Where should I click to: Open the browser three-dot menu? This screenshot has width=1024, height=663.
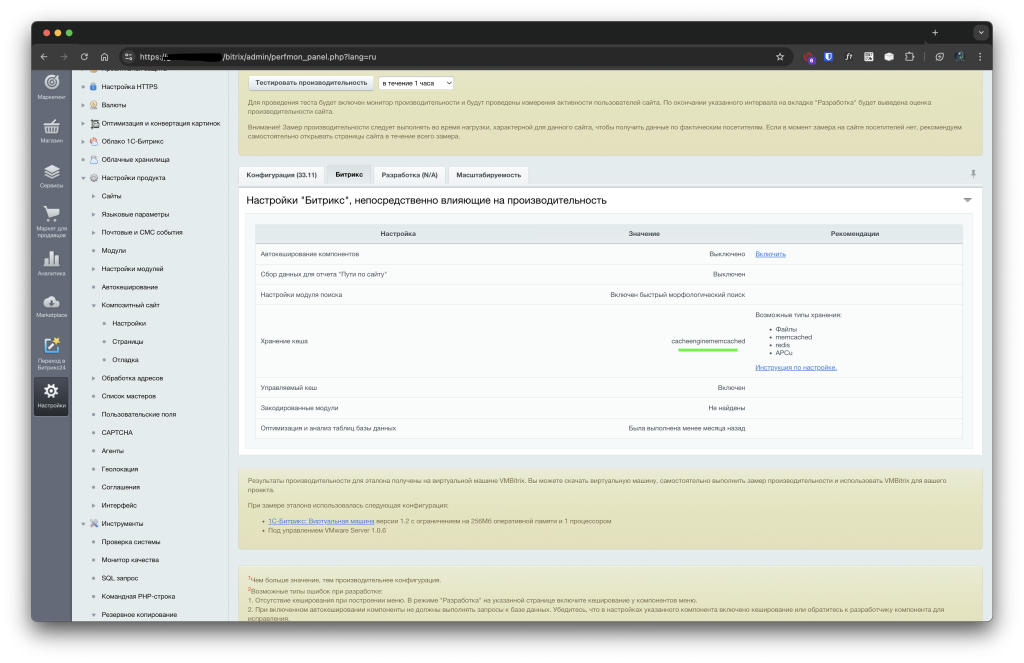980,57
